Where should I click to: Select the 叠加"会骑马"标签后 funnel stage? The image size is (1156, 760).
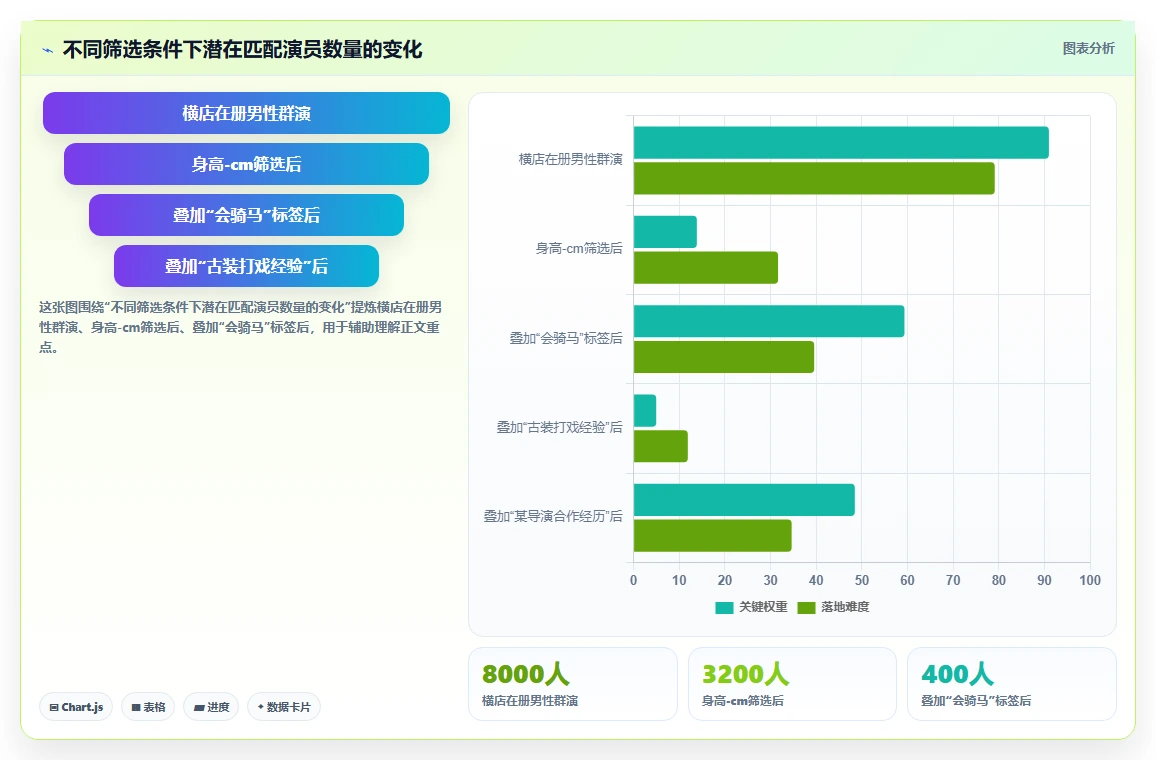(246, 215)
